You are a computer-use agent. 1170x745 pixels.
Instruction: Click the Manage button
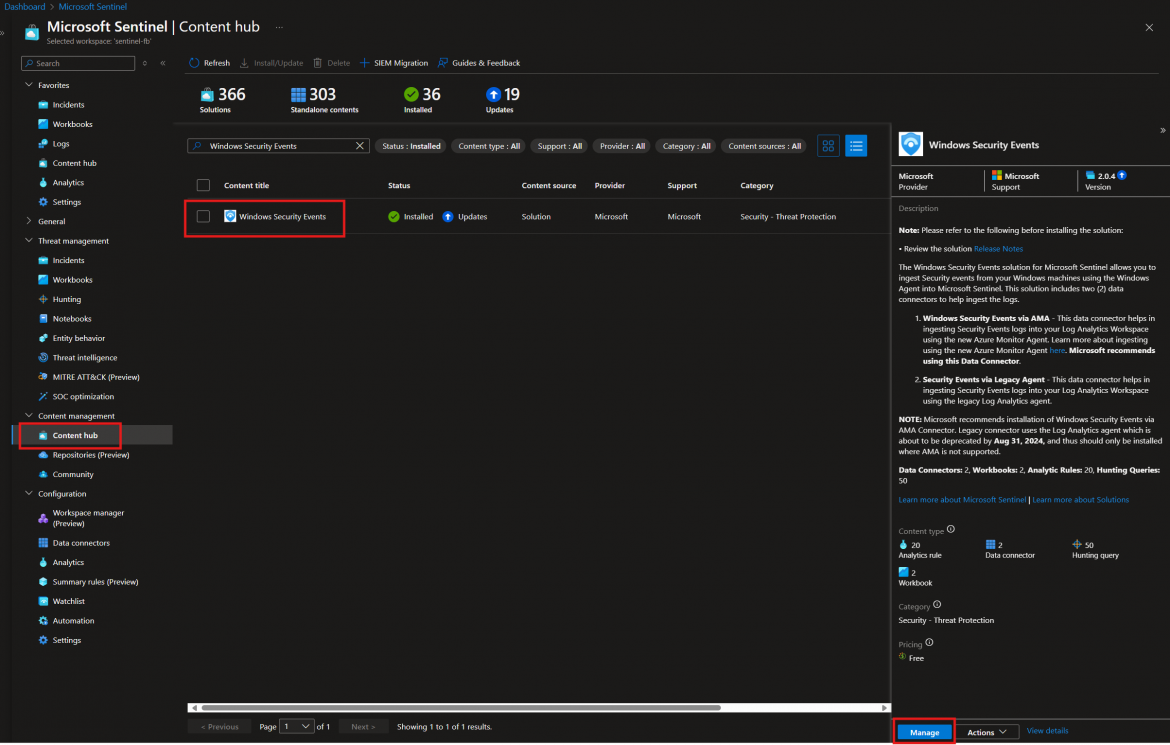[x=923, y=731]
